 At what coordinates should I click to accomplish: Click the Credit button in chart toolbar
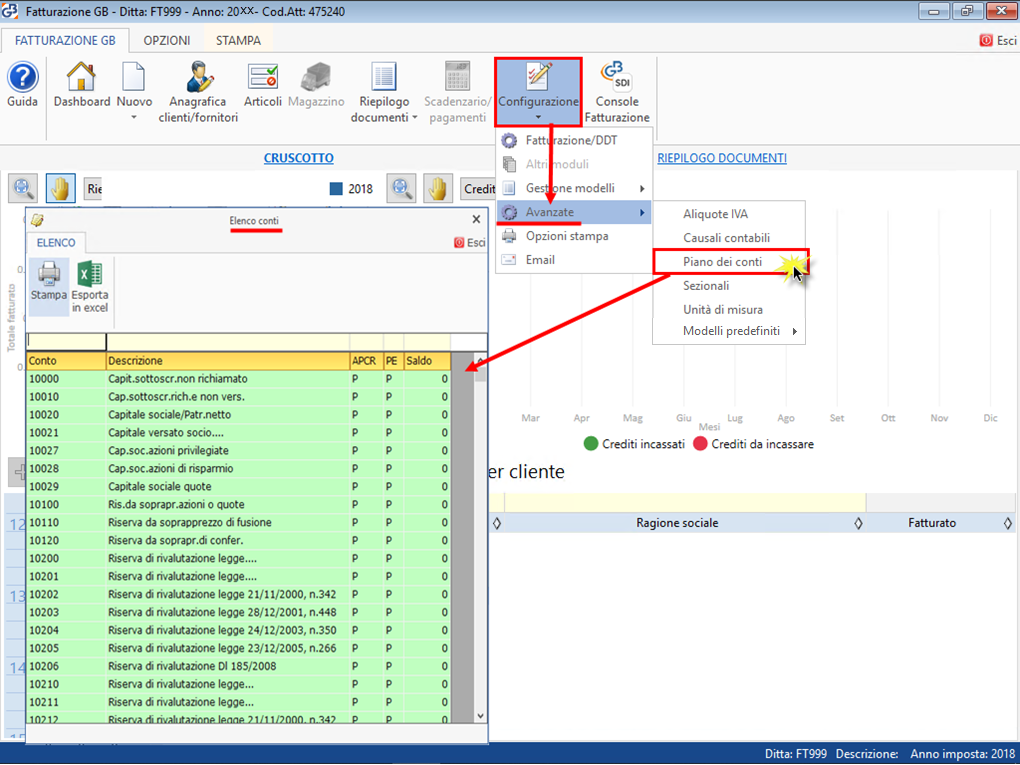478,189
